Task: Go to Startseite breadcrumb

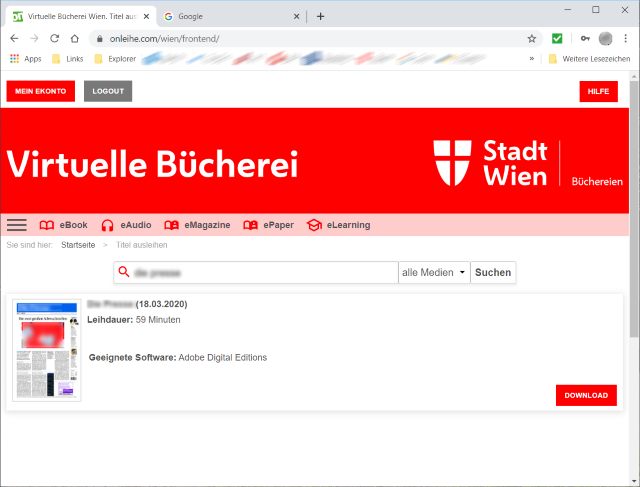Action: pyautogui.click(x=78, y=245)
